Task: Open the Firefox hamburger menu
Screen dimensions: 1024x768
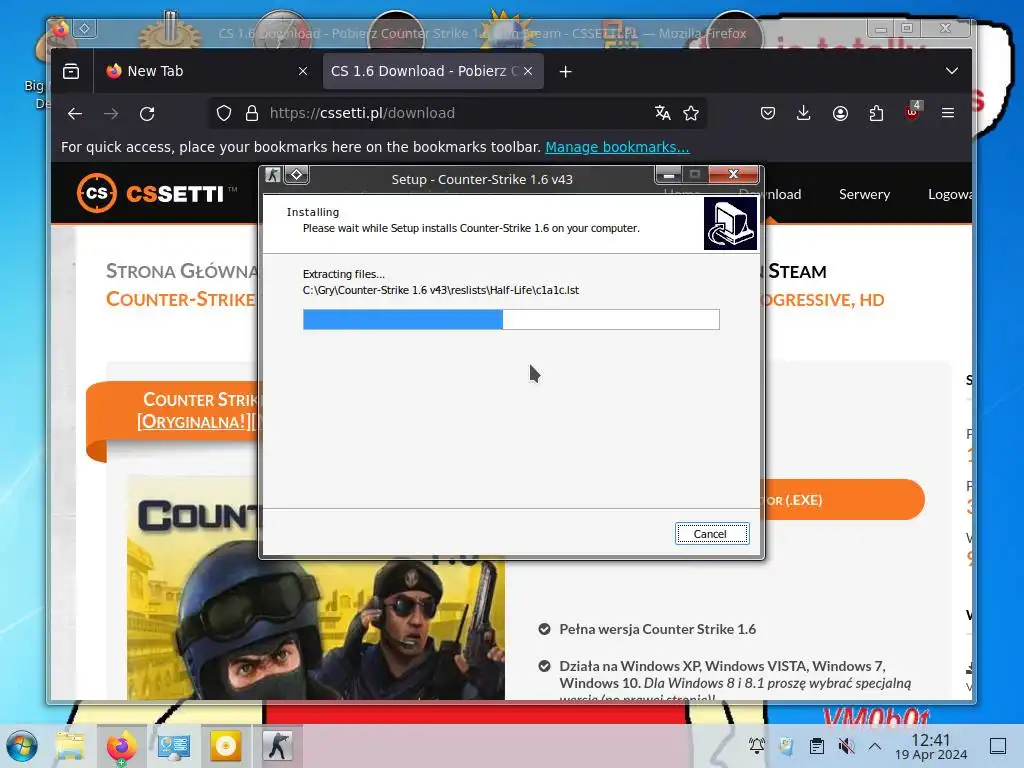Action: 948,113
